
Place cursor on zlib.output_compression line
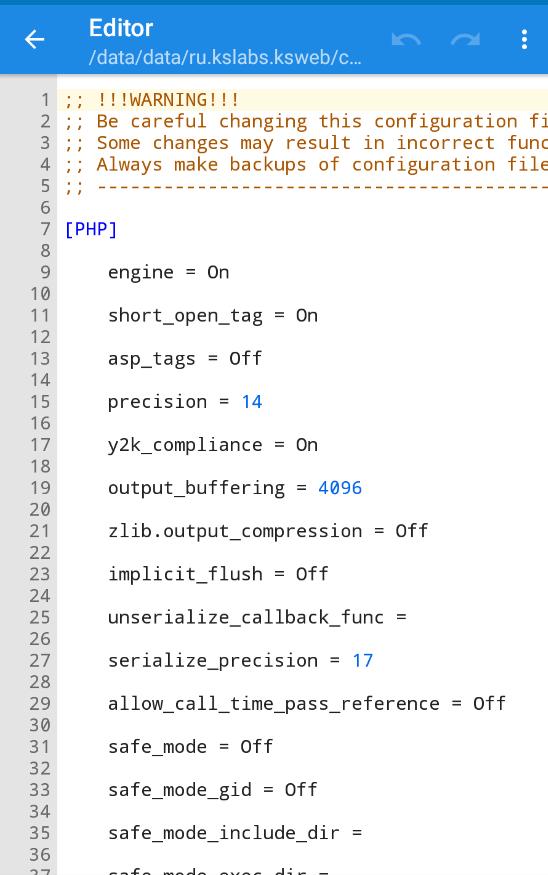tap(268, 531)
